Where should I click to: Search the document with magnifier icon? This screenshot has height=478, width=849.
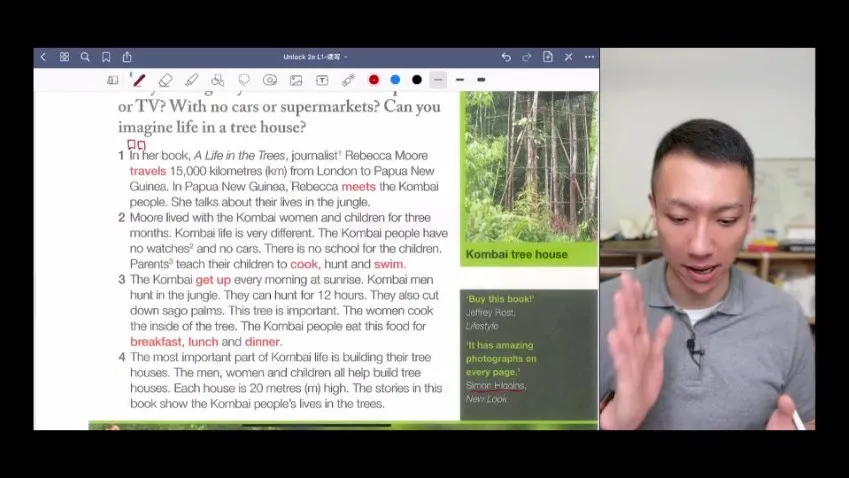coord(85,57)
